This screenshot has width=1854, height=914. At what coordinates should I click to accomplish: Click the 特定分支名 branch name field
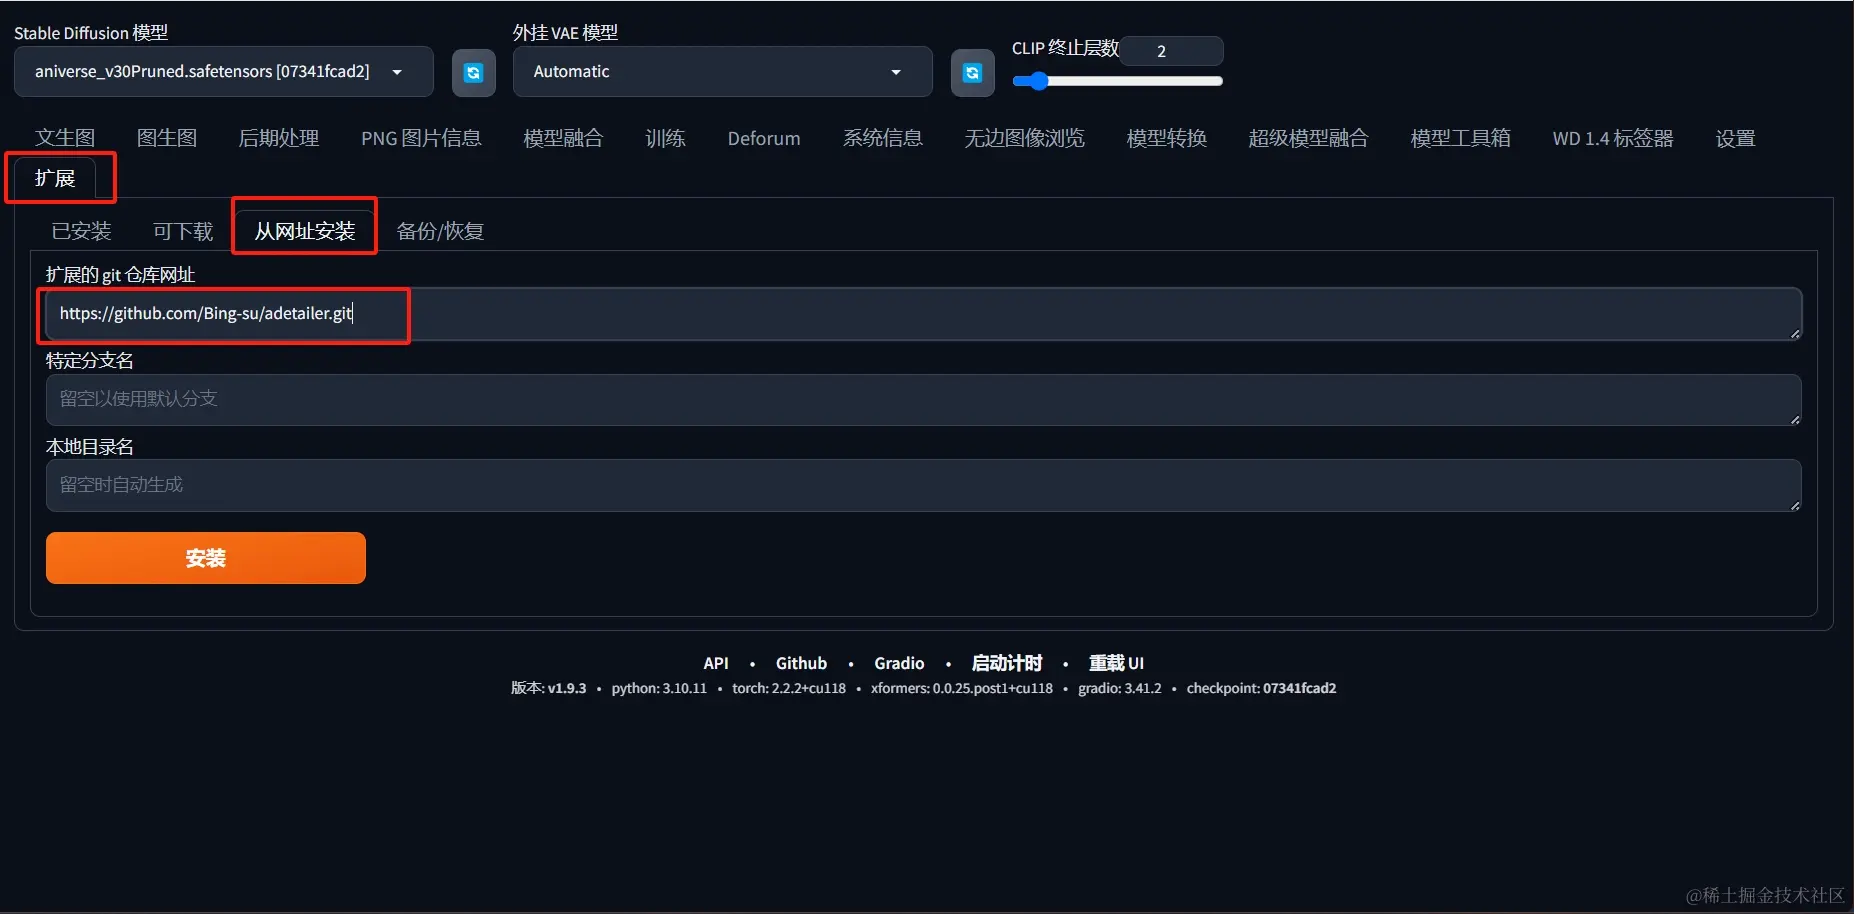923,400
